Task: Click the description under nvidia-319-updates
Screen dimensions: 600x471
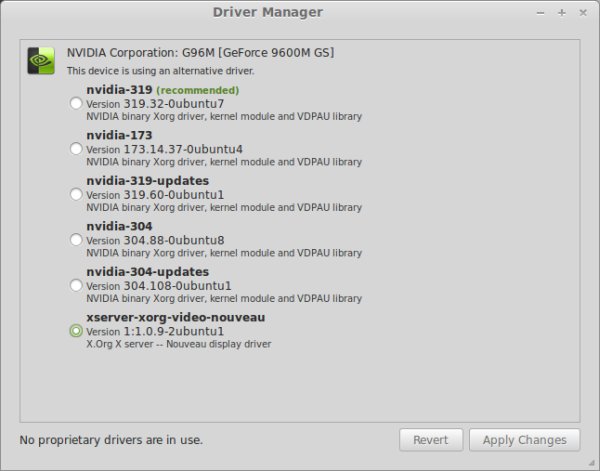Action: [x=224, y=208]
